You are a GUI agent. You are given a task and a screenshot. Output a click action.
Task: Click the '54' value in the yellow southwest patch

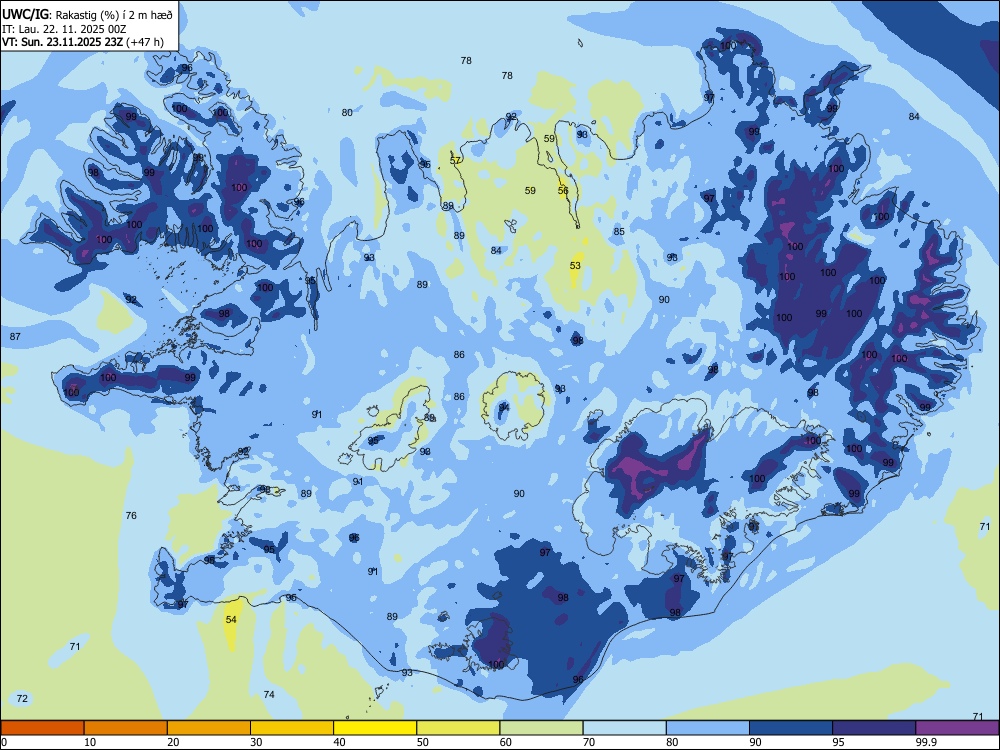(x=231, y=619)
